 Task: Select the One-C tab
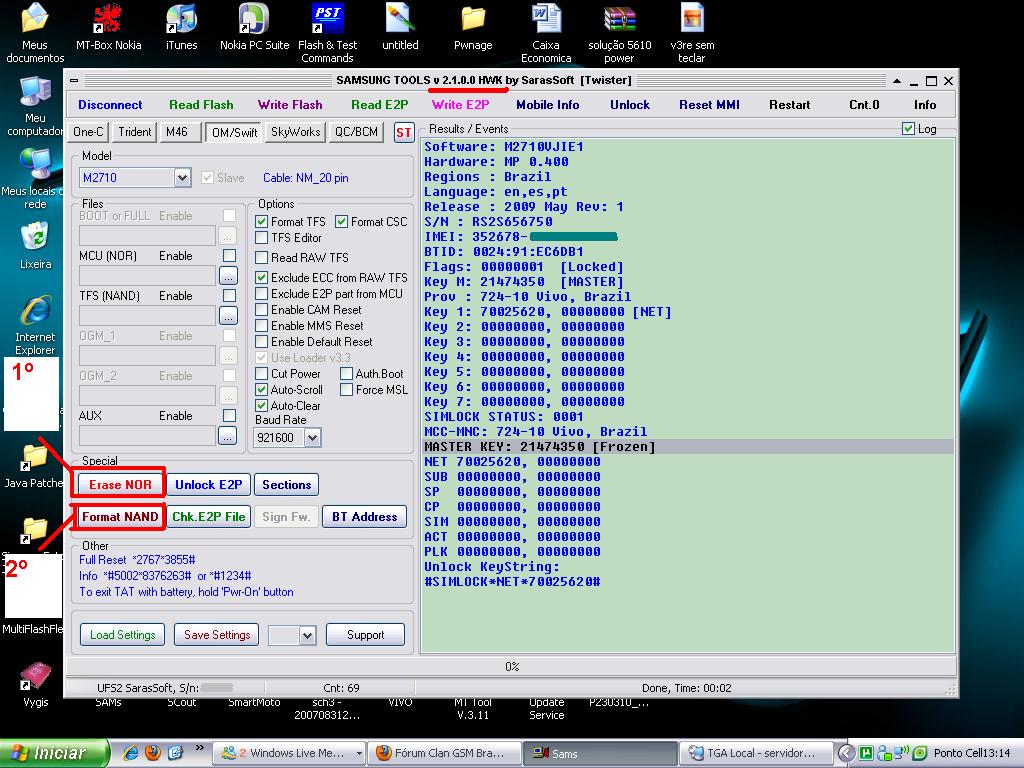(x=88, y=132)
